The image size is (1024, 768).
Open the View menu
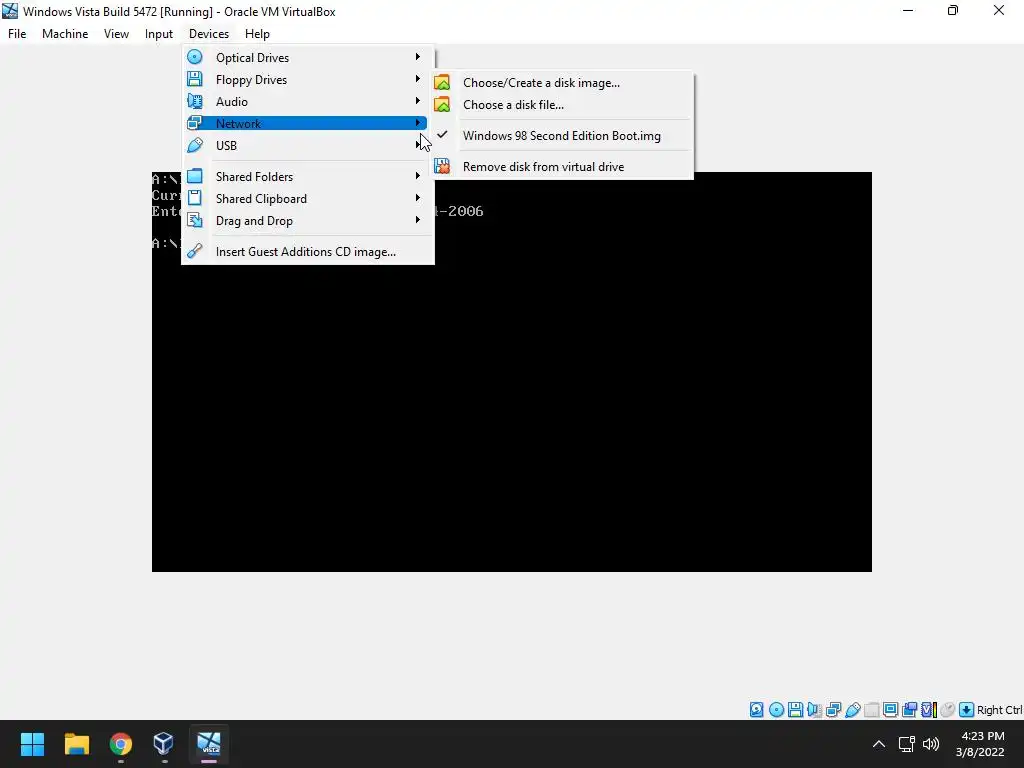(116, 34)
